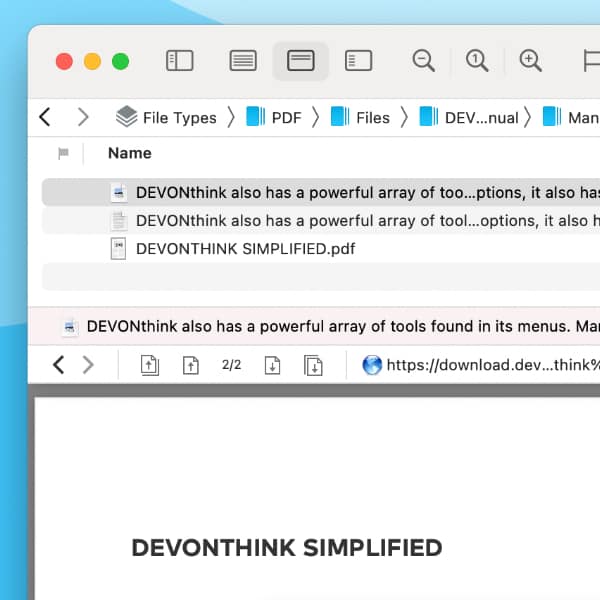This screenshot has height=600, width=600.
Task: Reset to actual size magnifier icon
Action: pyautogui.click(x=477, y=60)
